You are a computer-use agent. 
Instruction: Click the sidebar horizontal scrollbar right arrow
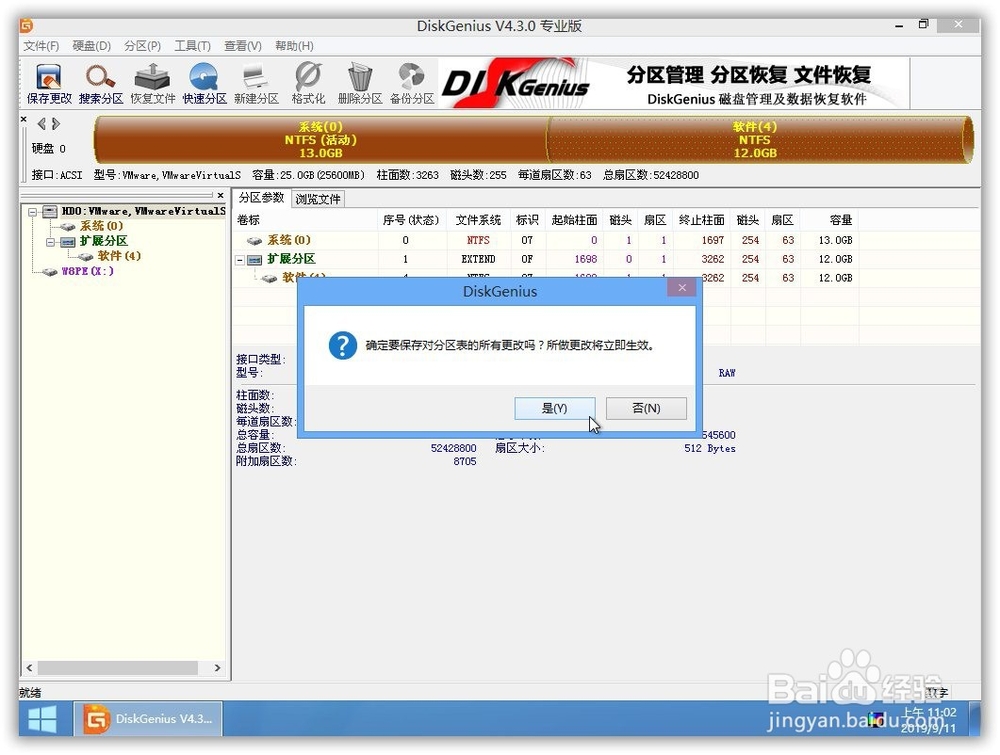[217, 667]
